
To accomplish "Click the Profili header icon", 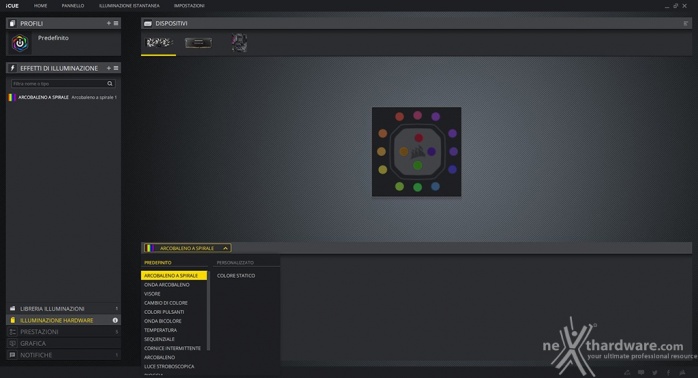I will [x=12, y=23].
